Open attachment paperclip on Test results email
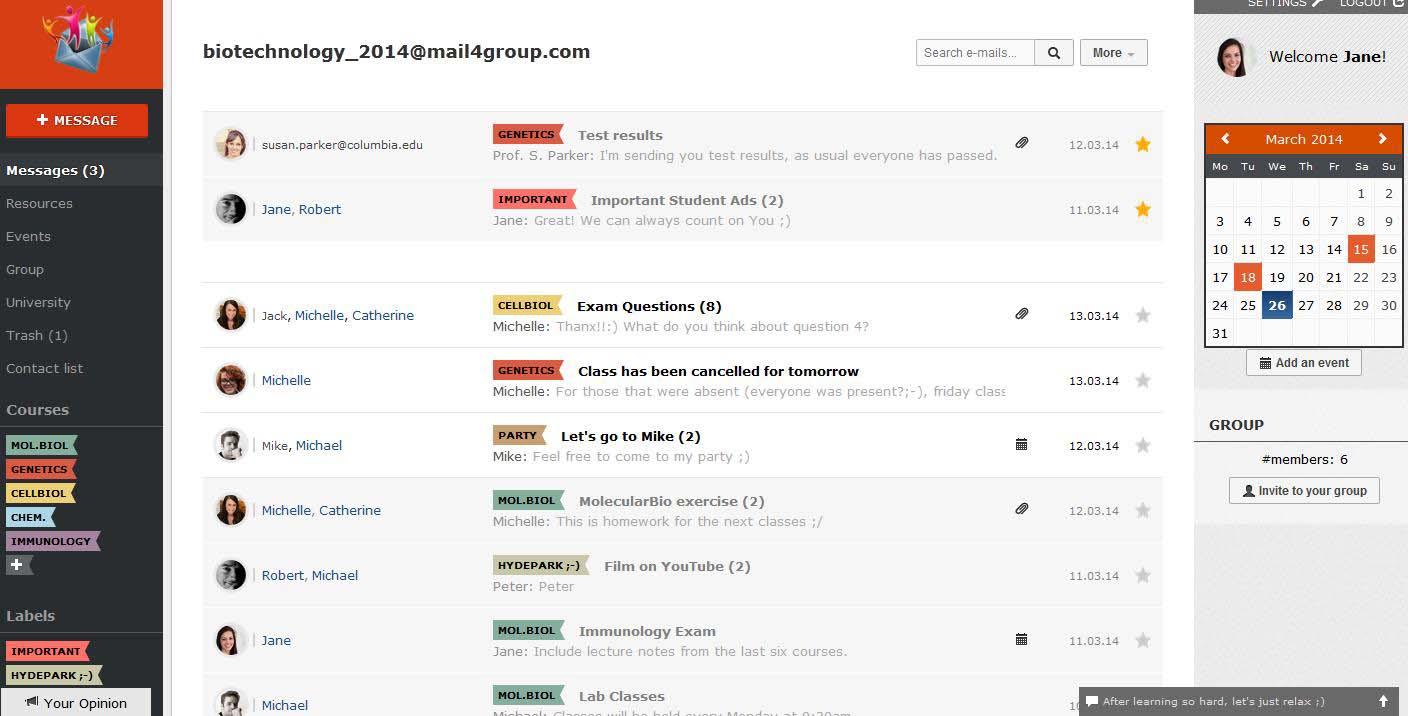The width and height of the screenshot is (1408, 716). pos(1022,144)
